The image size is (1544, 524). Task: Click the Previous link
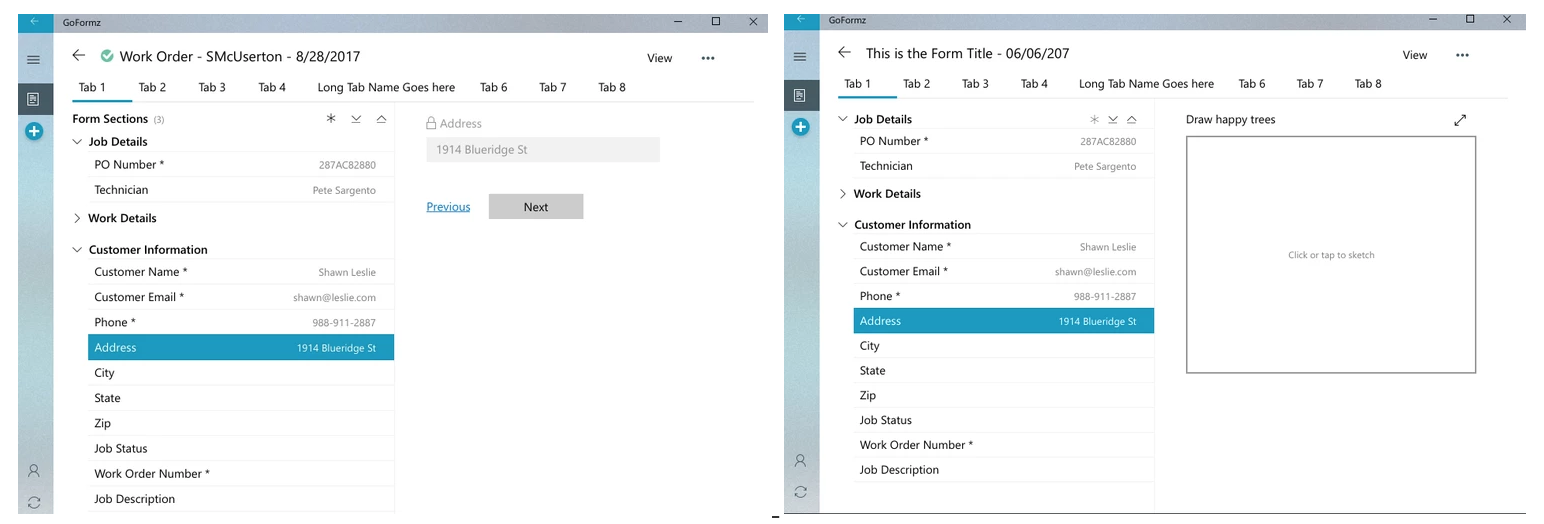pos(448,207)
